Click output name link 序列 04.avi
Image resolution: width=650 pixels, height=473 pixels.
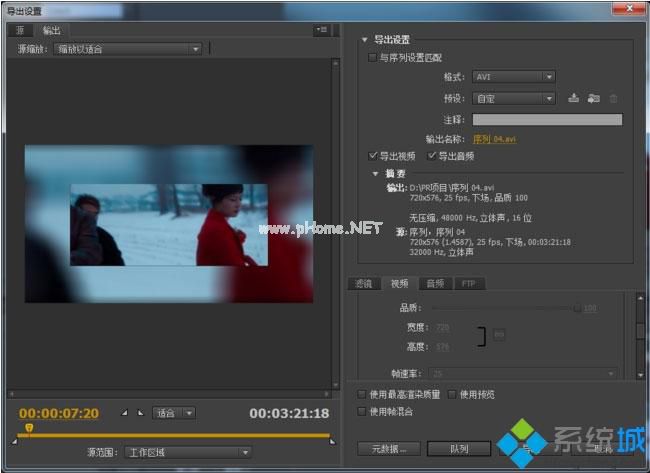click(x=495, y=139)
